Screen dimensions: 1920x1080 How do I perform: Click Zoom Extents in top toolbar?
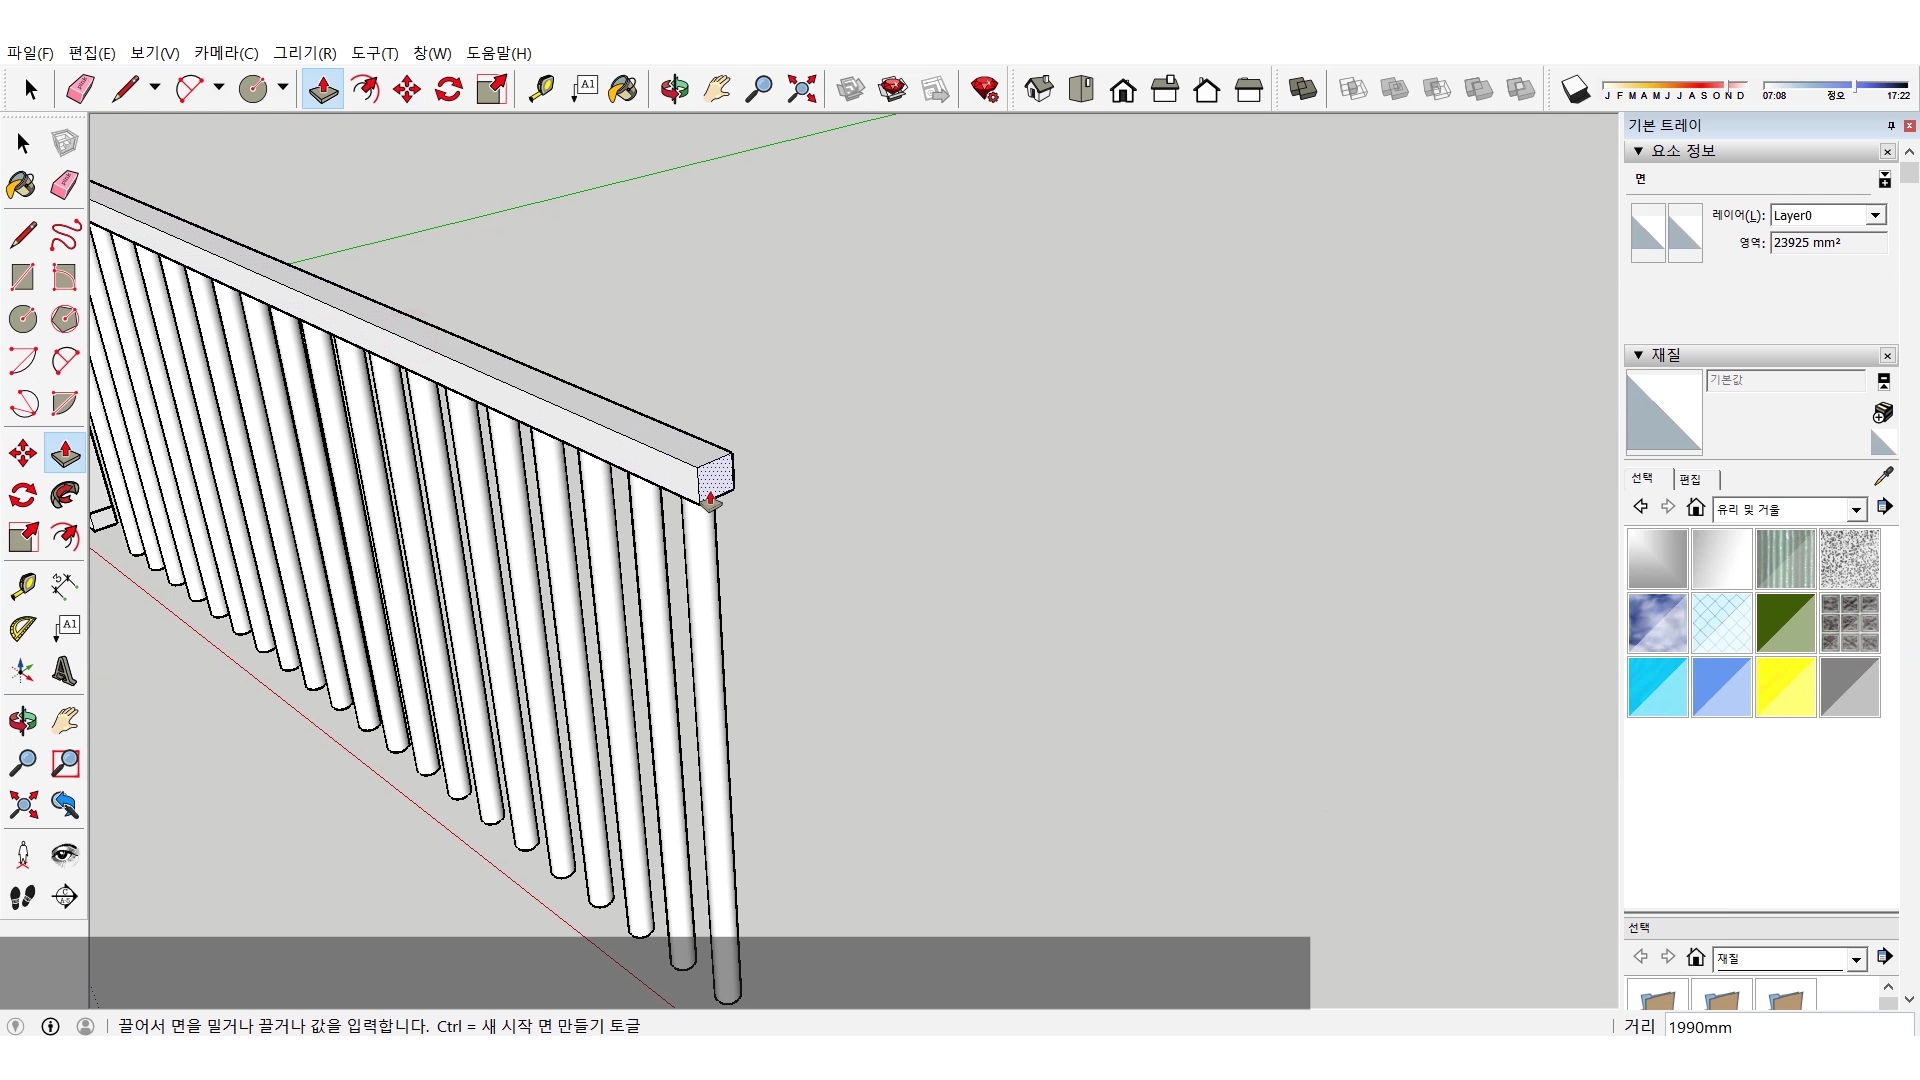[x=801, y=89]
